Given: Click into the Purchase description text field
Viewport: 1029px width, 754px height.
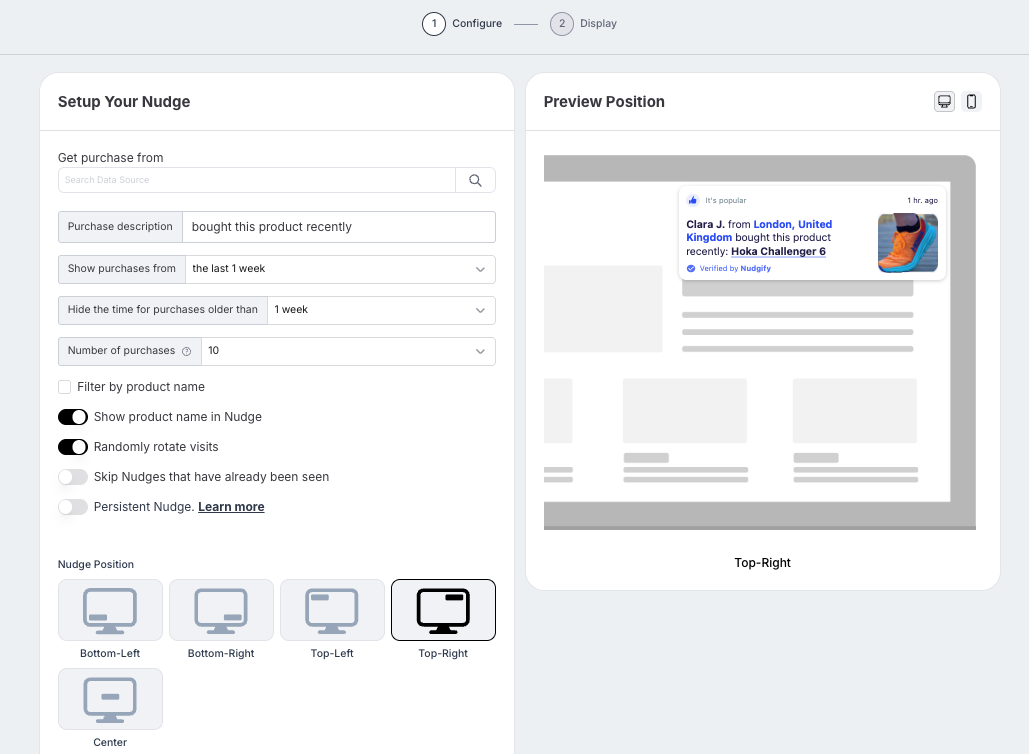Looking at the screenshot, I should pyautogui.click(x=339, y=227).
